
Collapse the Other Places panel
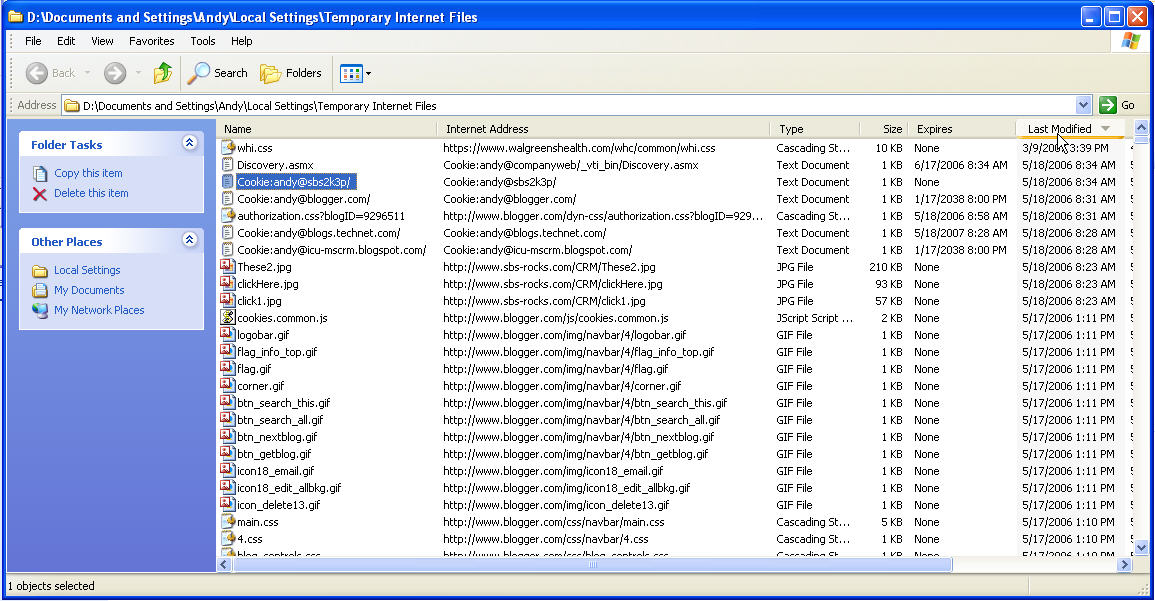pyautogui.click(x=189, y=239)
